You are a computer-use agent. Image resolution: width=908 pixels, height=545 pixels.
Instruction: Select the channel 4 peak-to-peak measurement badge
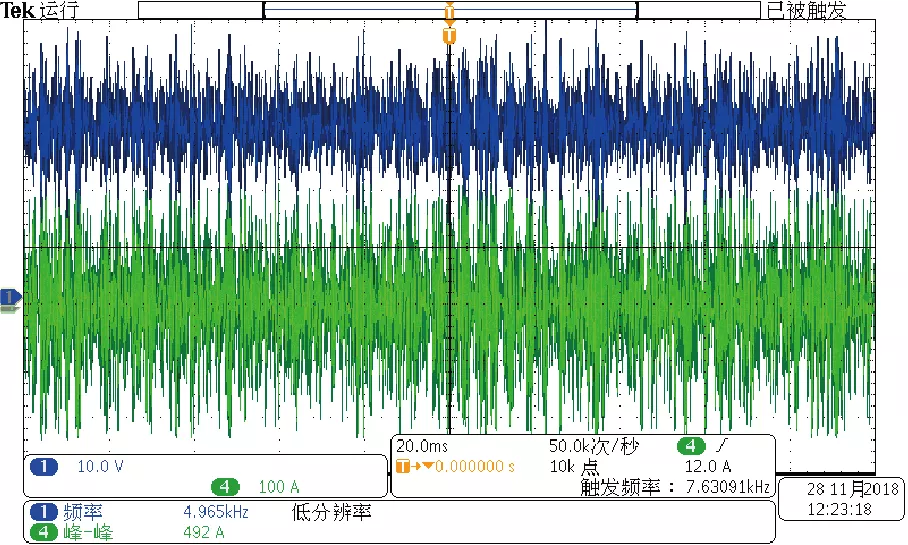43,532
